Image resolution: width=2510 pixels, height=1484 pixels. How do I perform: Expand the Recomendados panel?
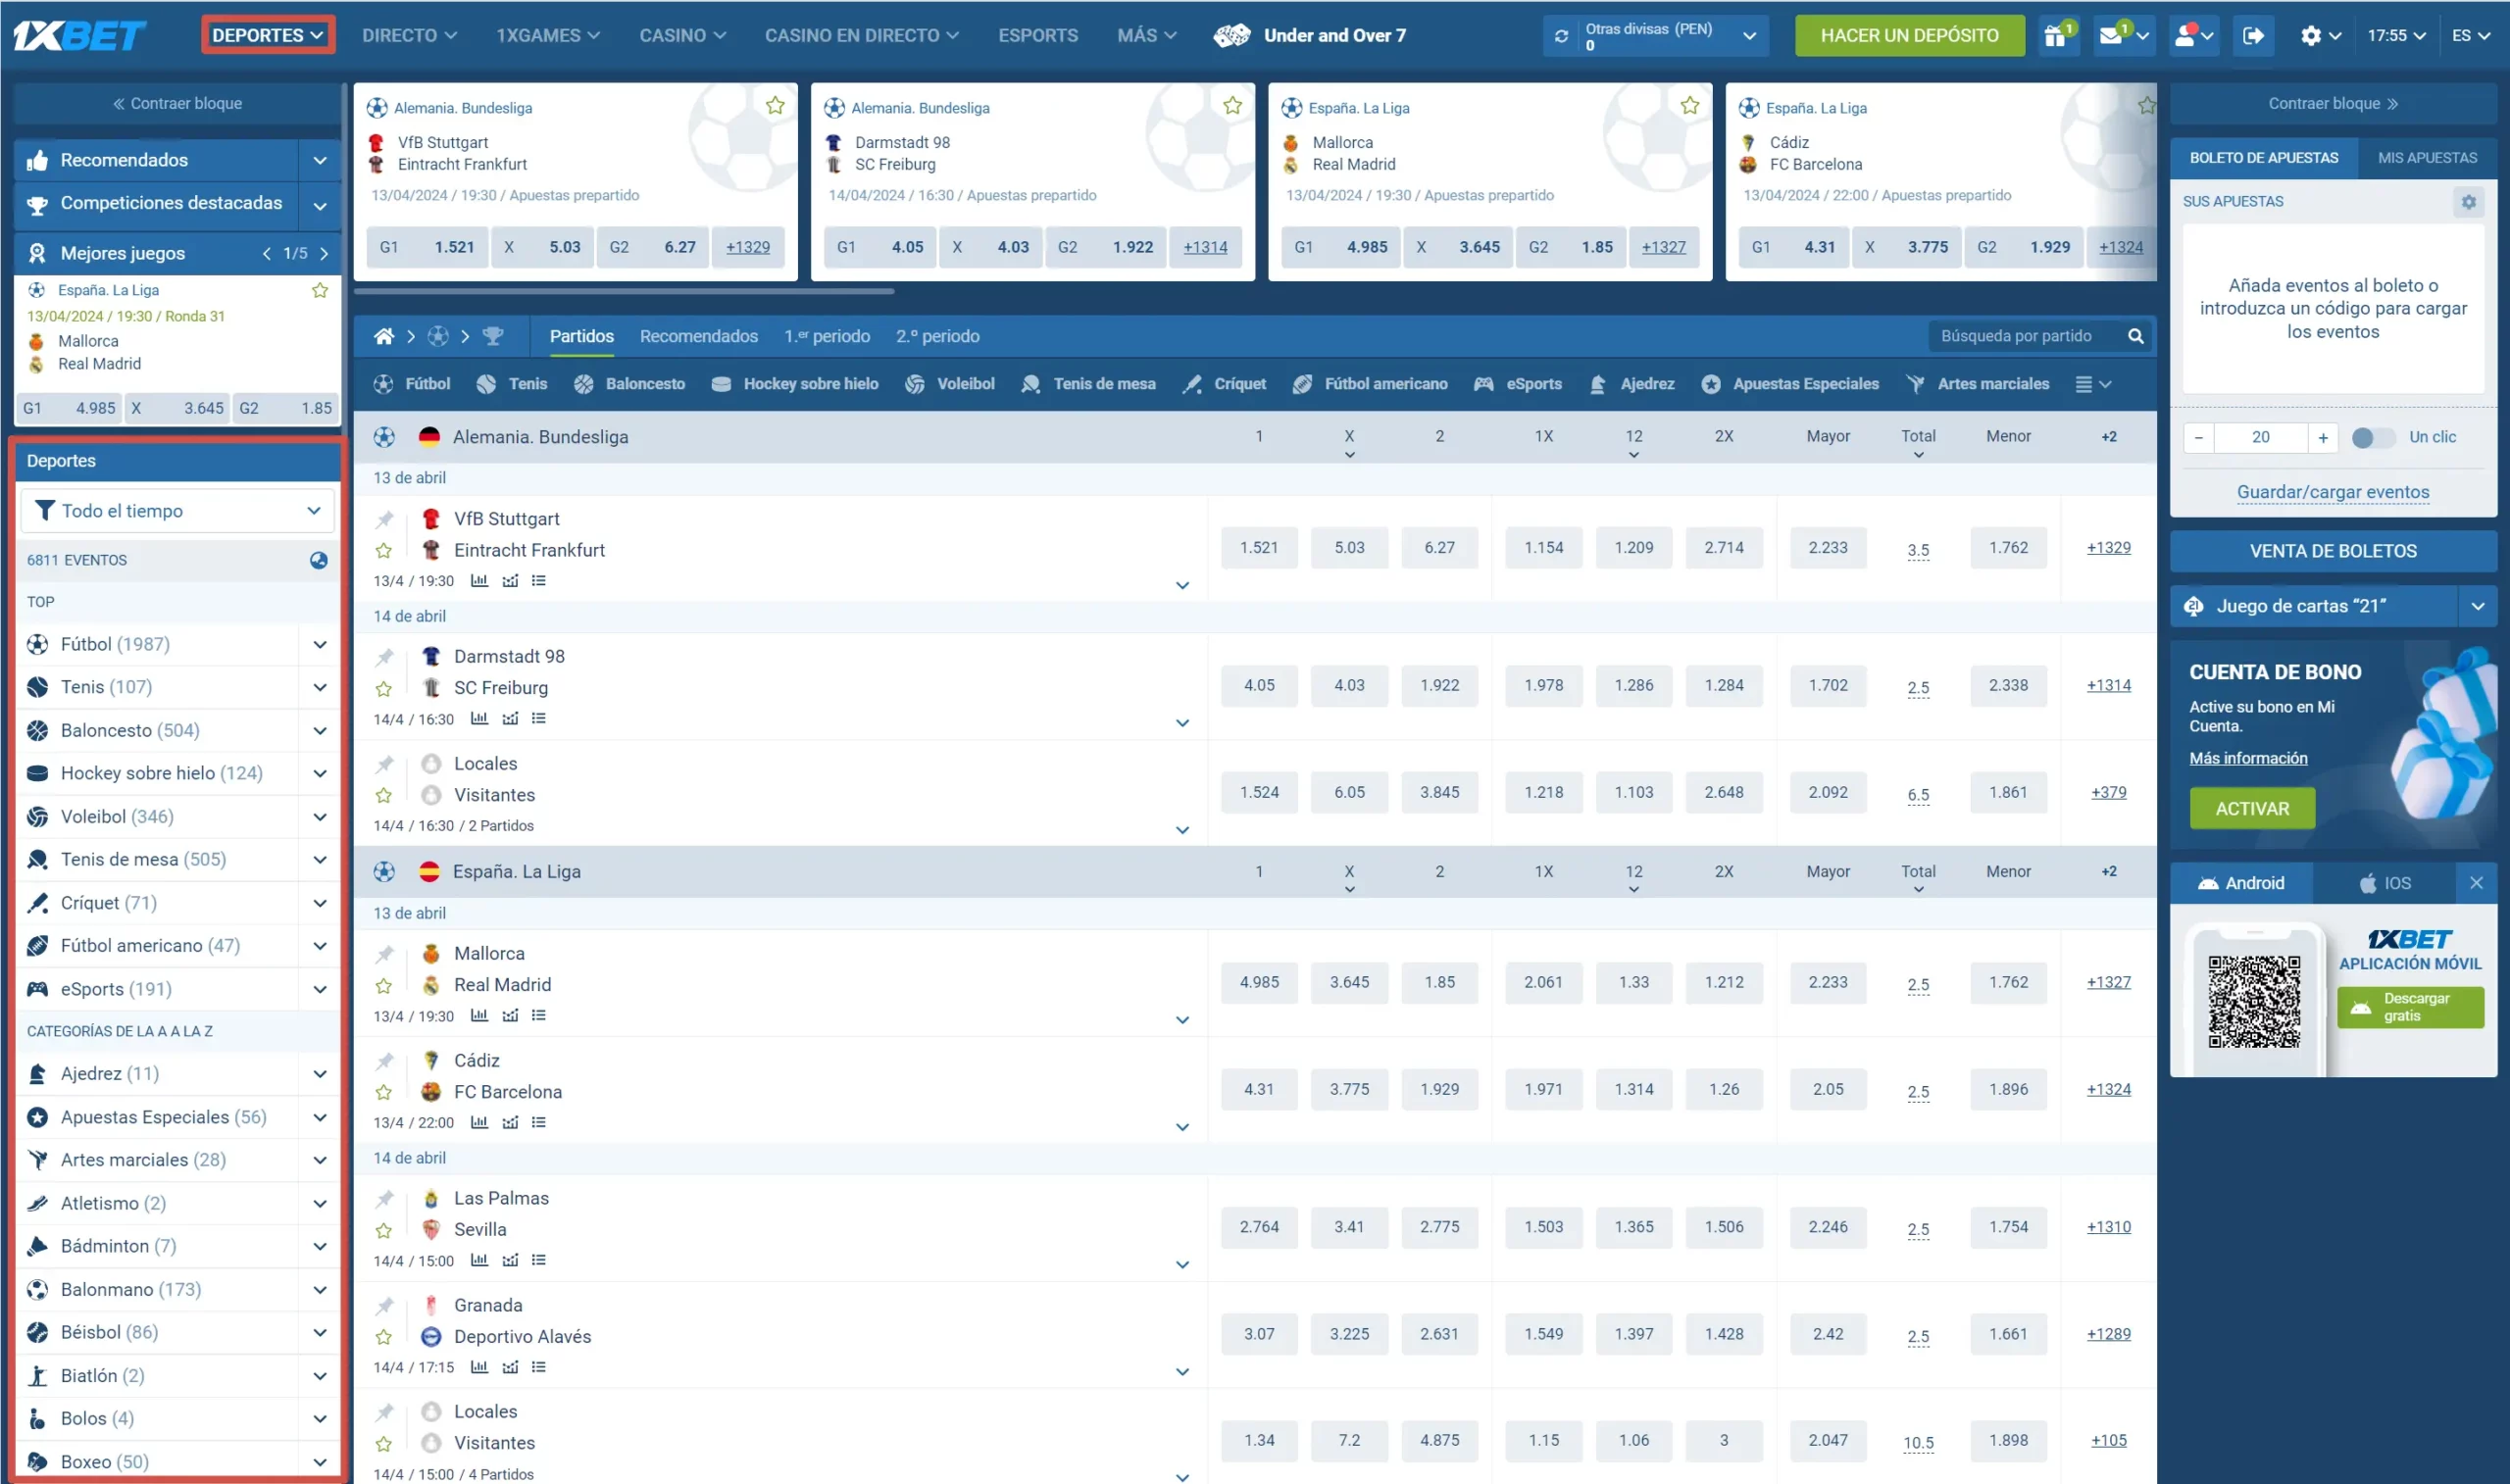point(320,160)
